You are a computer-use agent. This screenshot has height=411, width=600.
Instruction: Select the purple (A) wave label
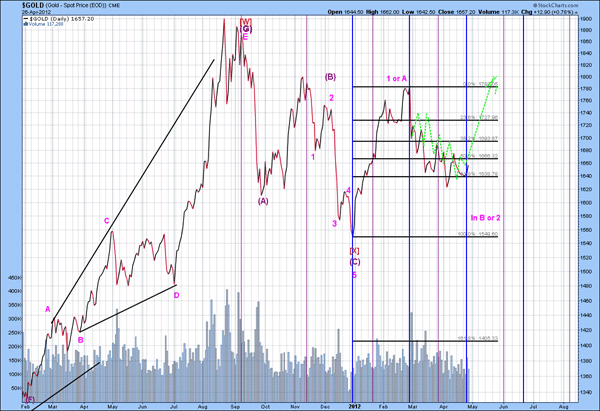click(263, 201)
